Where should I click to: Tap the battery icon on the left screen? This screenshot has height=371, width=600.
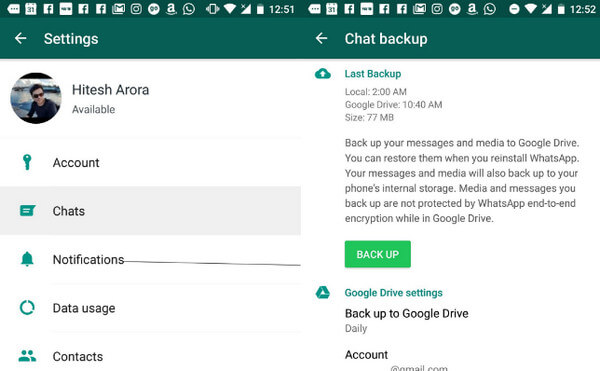(260, 9)
